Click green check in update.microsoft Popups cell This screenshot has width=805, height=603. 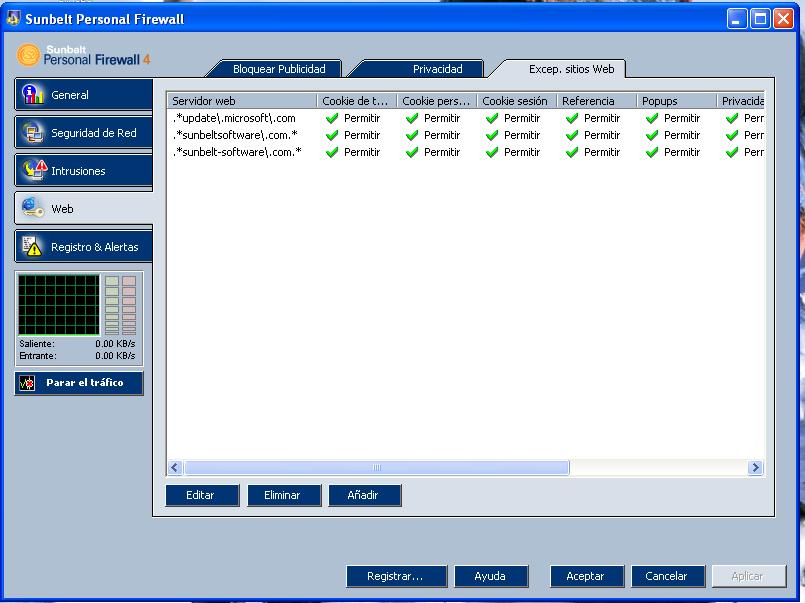pos(653,119)
